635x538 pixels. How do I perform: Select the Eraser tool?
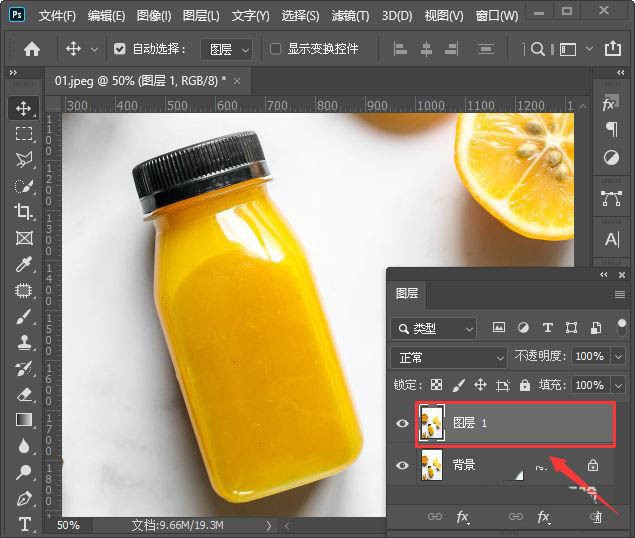click(x=23, y=394)
